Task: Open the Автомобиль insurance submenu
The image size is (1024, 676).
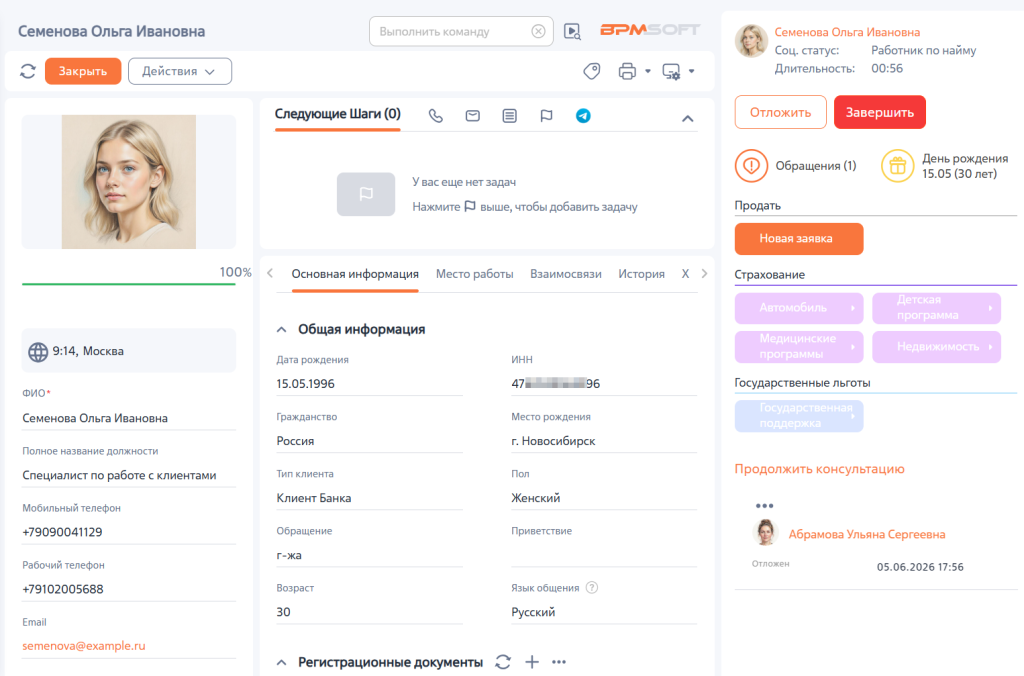Action: coord(799,308)
